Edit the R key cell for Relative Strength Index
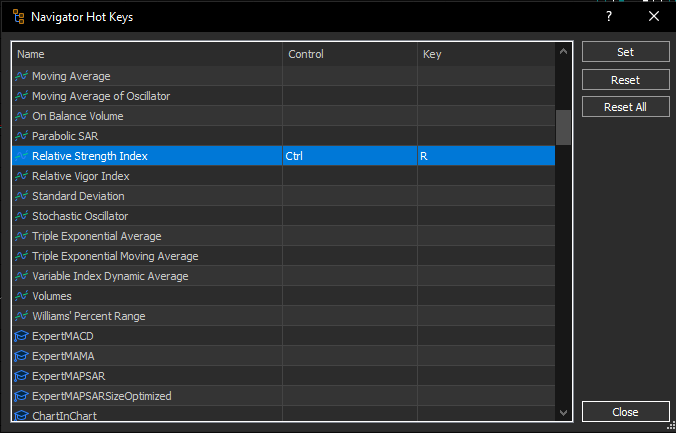The image size is (676, 433). 485,156
